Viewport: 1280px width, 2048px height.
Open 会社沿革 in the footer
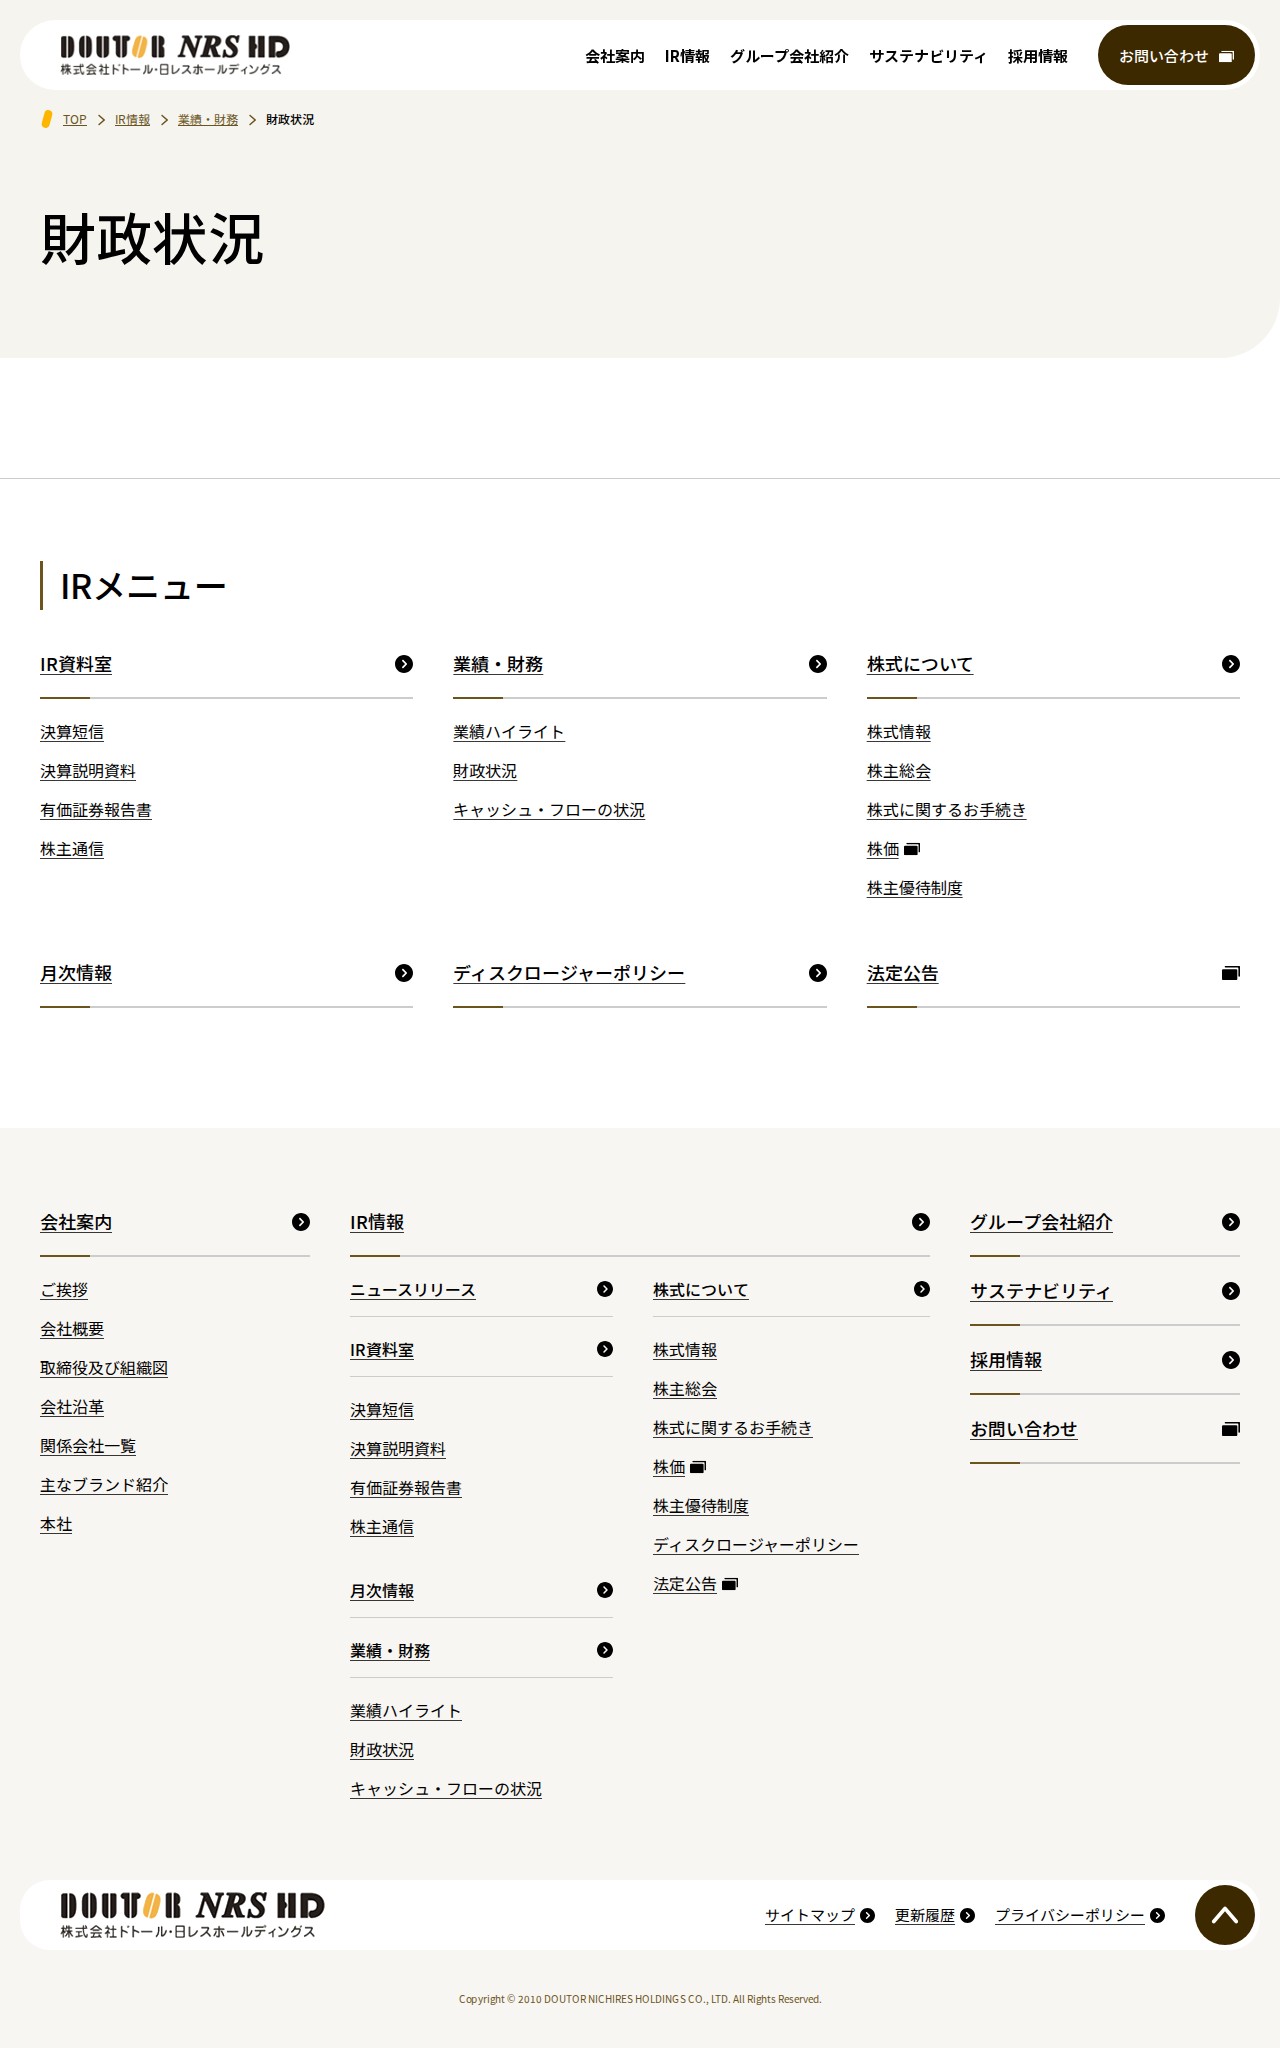click(x=72, y=1407)
